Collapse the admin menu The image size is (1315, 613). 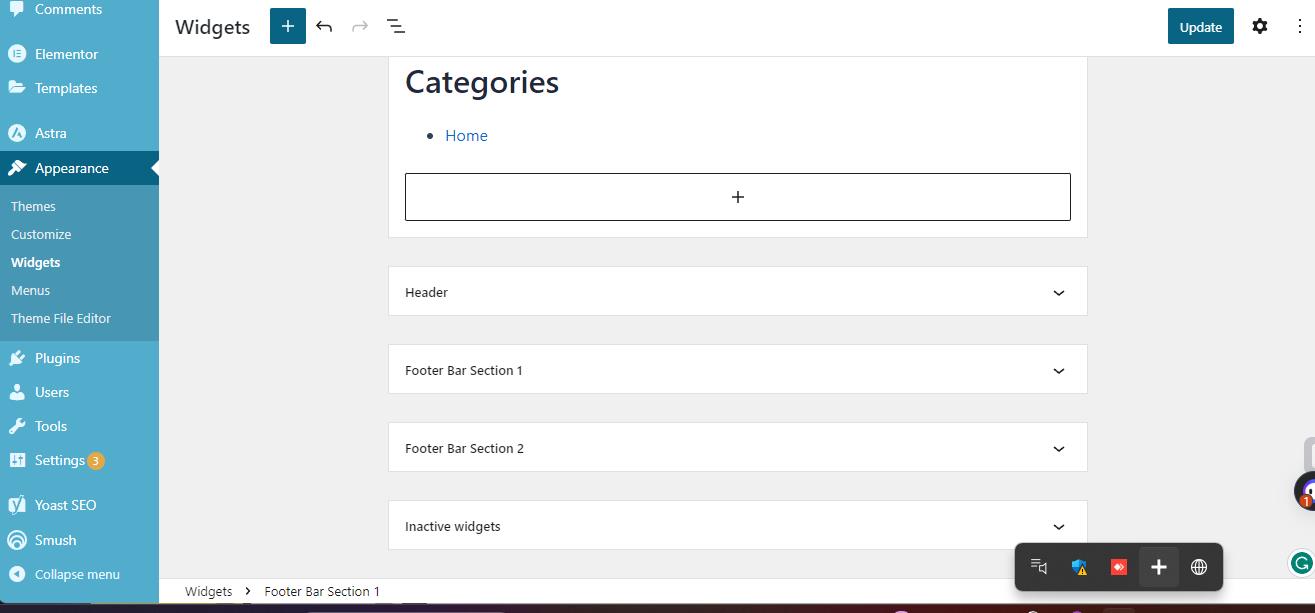79,574
